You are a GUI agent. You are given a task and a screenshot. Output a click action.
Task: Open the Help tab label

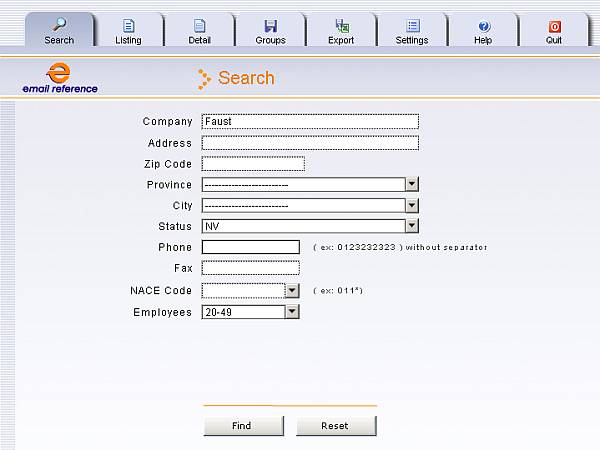[483, 40]
